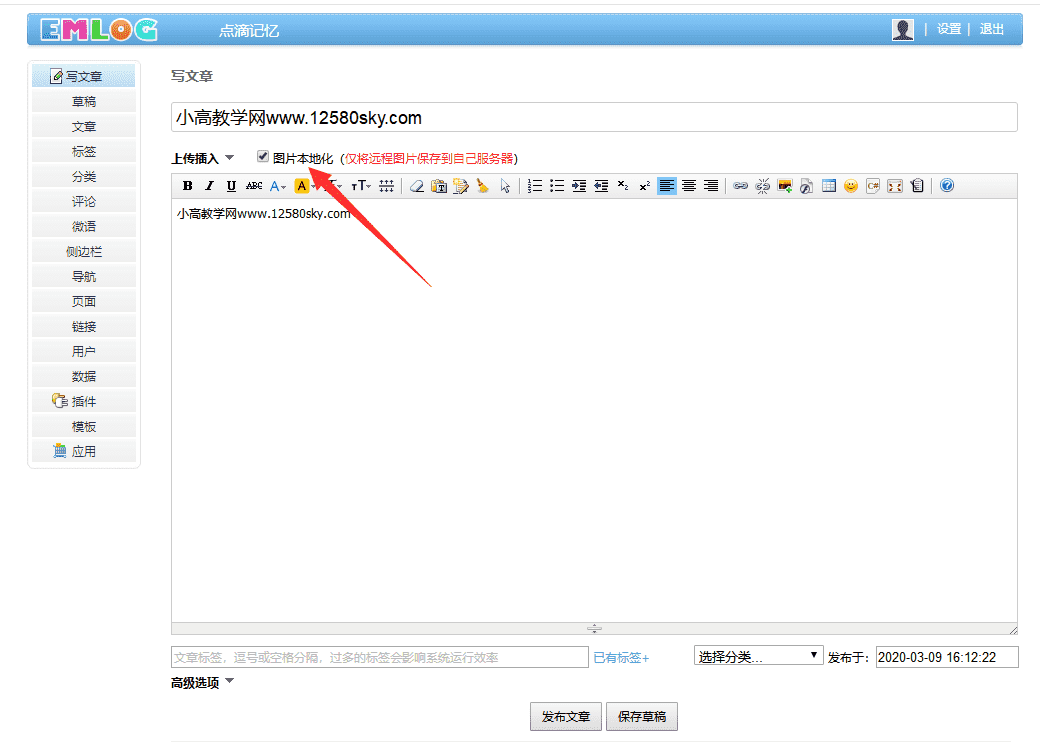
Task: Open the 选择分类 category dropdown
Action: click(758, 656)
